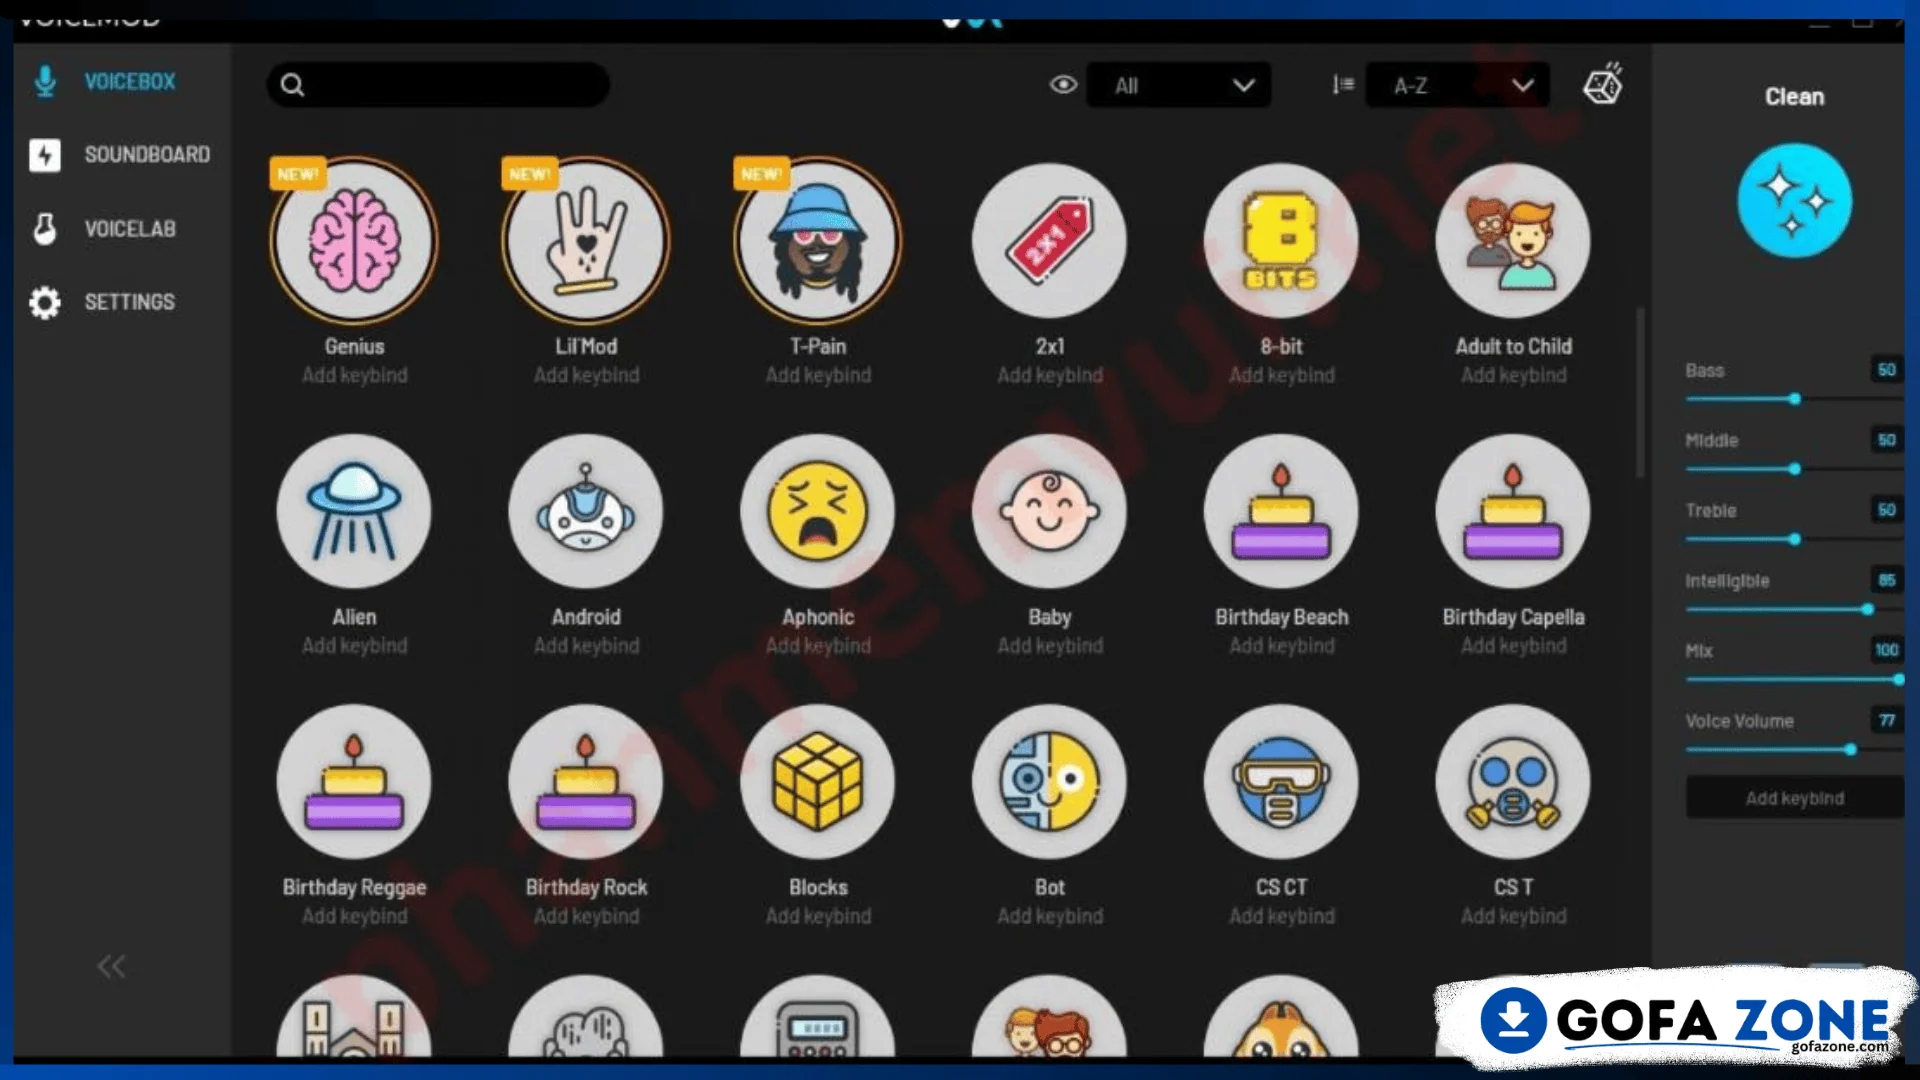Screen dimensions: 1920x1080
Task: Add keybind for Alien voice
Action: point(354,646)
